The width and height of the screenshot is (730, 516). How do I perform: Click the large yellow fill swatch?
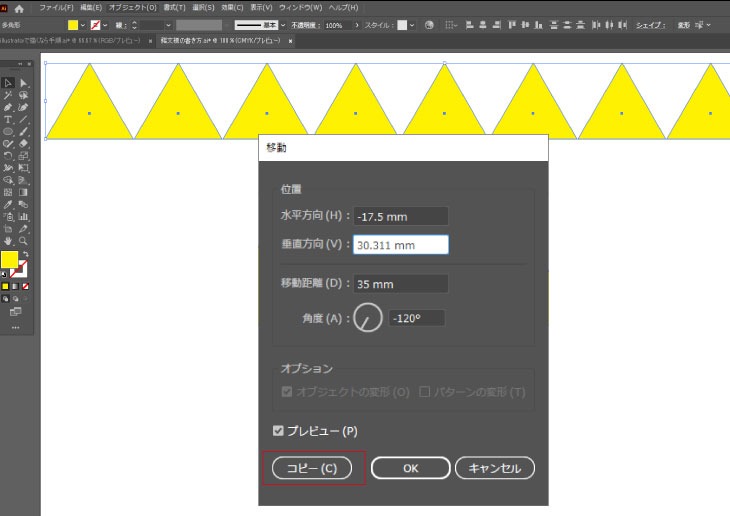click(9, 259)
